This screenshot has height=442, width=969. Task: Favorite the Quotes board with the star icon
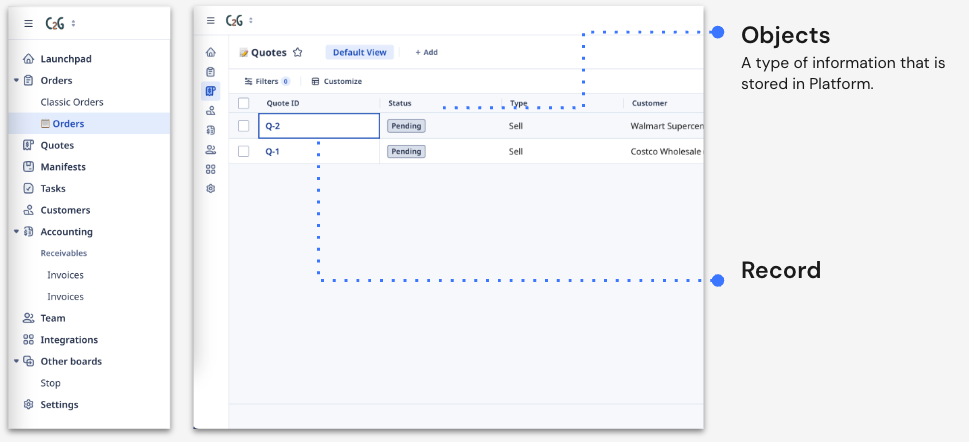click(x=297, y=53)
